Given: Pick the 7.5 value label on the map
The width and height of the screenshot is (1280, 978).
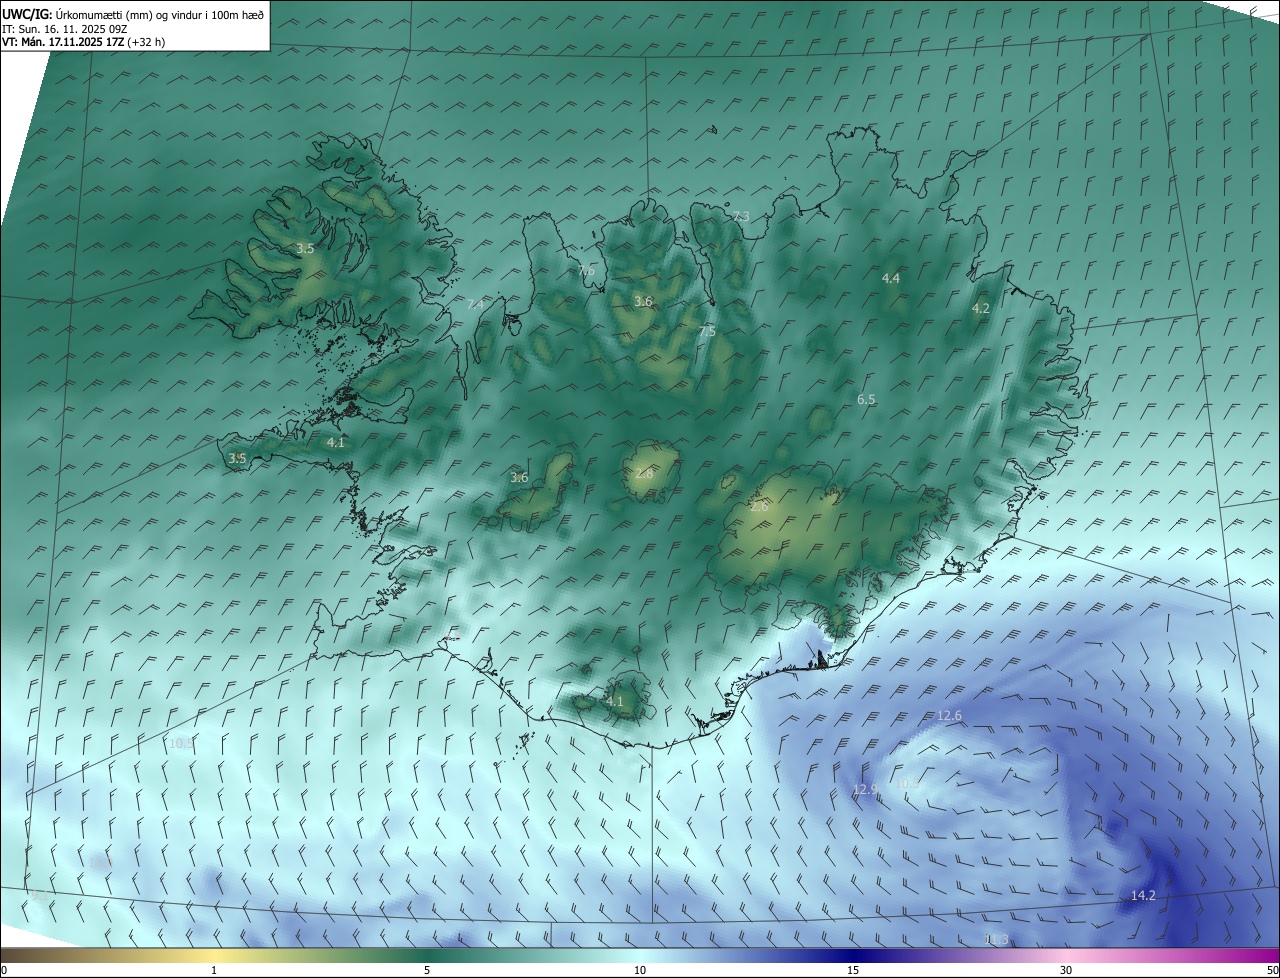Looking at the screenshot, I should 707,331.
